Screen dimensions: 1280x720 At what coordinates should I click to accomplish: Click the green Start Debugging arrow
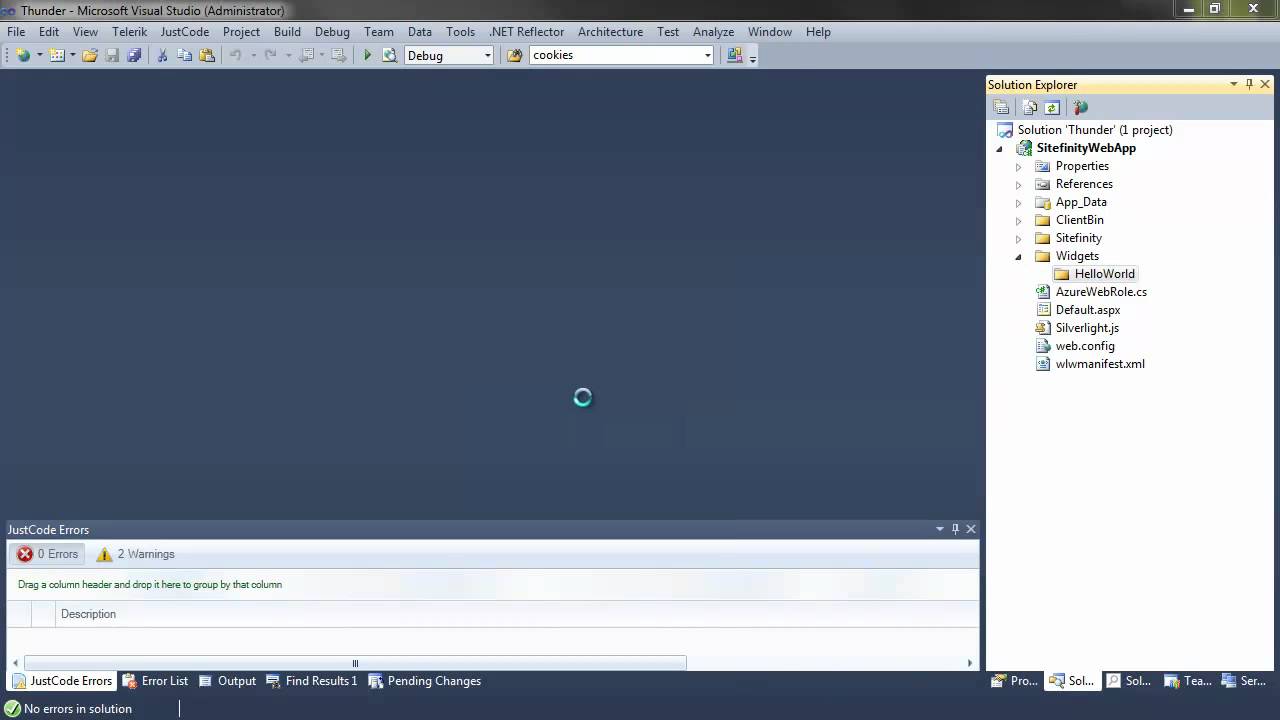point(367,55)
